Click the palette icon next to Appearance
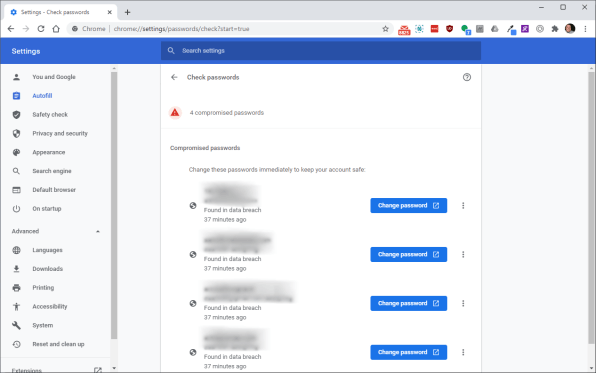 coord(16,152)
